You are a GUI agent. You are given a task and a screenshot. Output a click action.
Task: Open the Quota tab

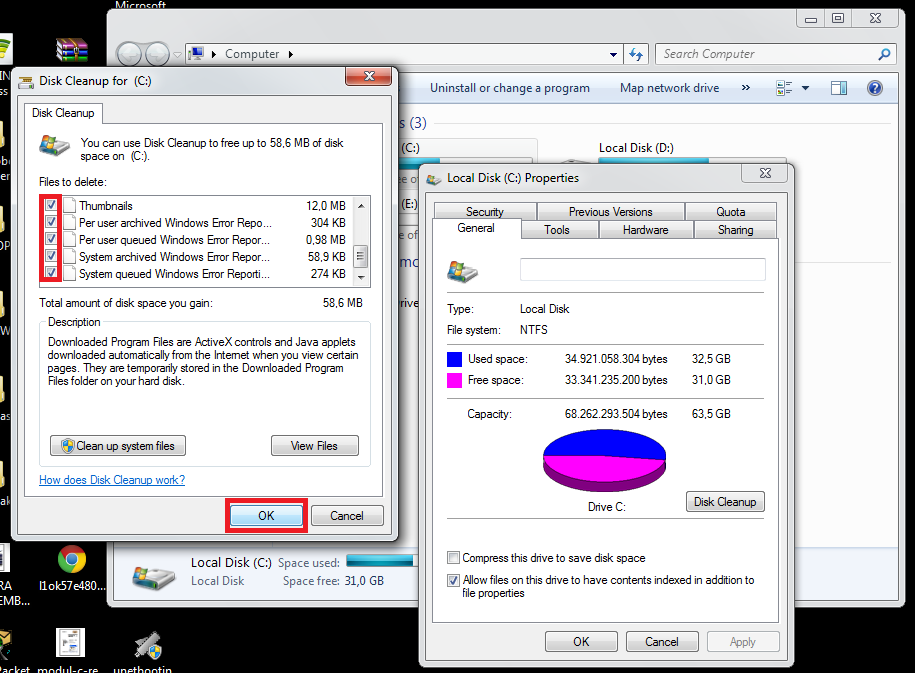pyautogui.click(x=731, y=212)
